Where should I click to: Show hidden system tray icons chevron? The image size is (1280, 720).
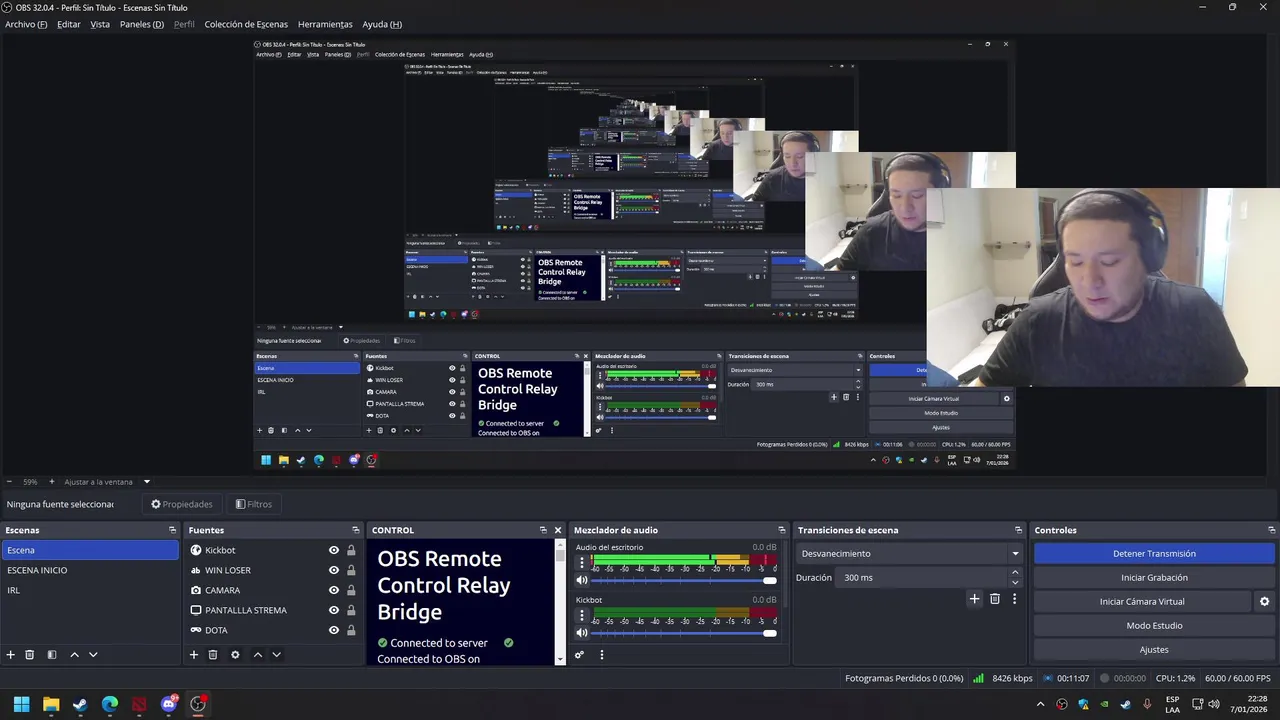(1040, 704)
